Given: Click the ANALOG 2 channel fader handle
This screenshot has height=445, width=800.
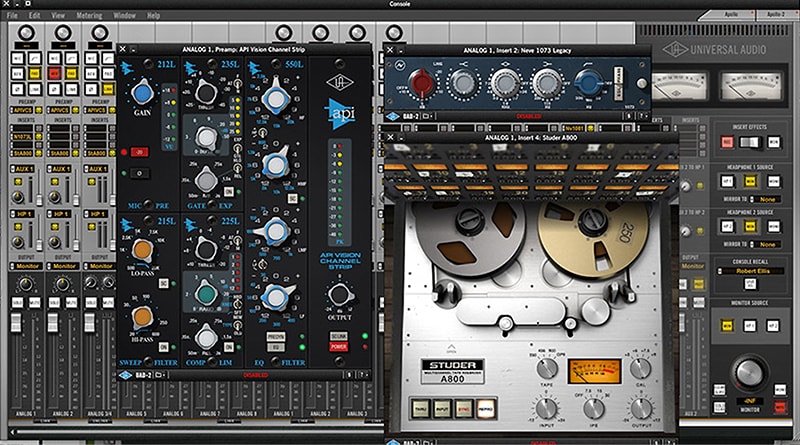Looking at the screenshot, I should point(53,323).
